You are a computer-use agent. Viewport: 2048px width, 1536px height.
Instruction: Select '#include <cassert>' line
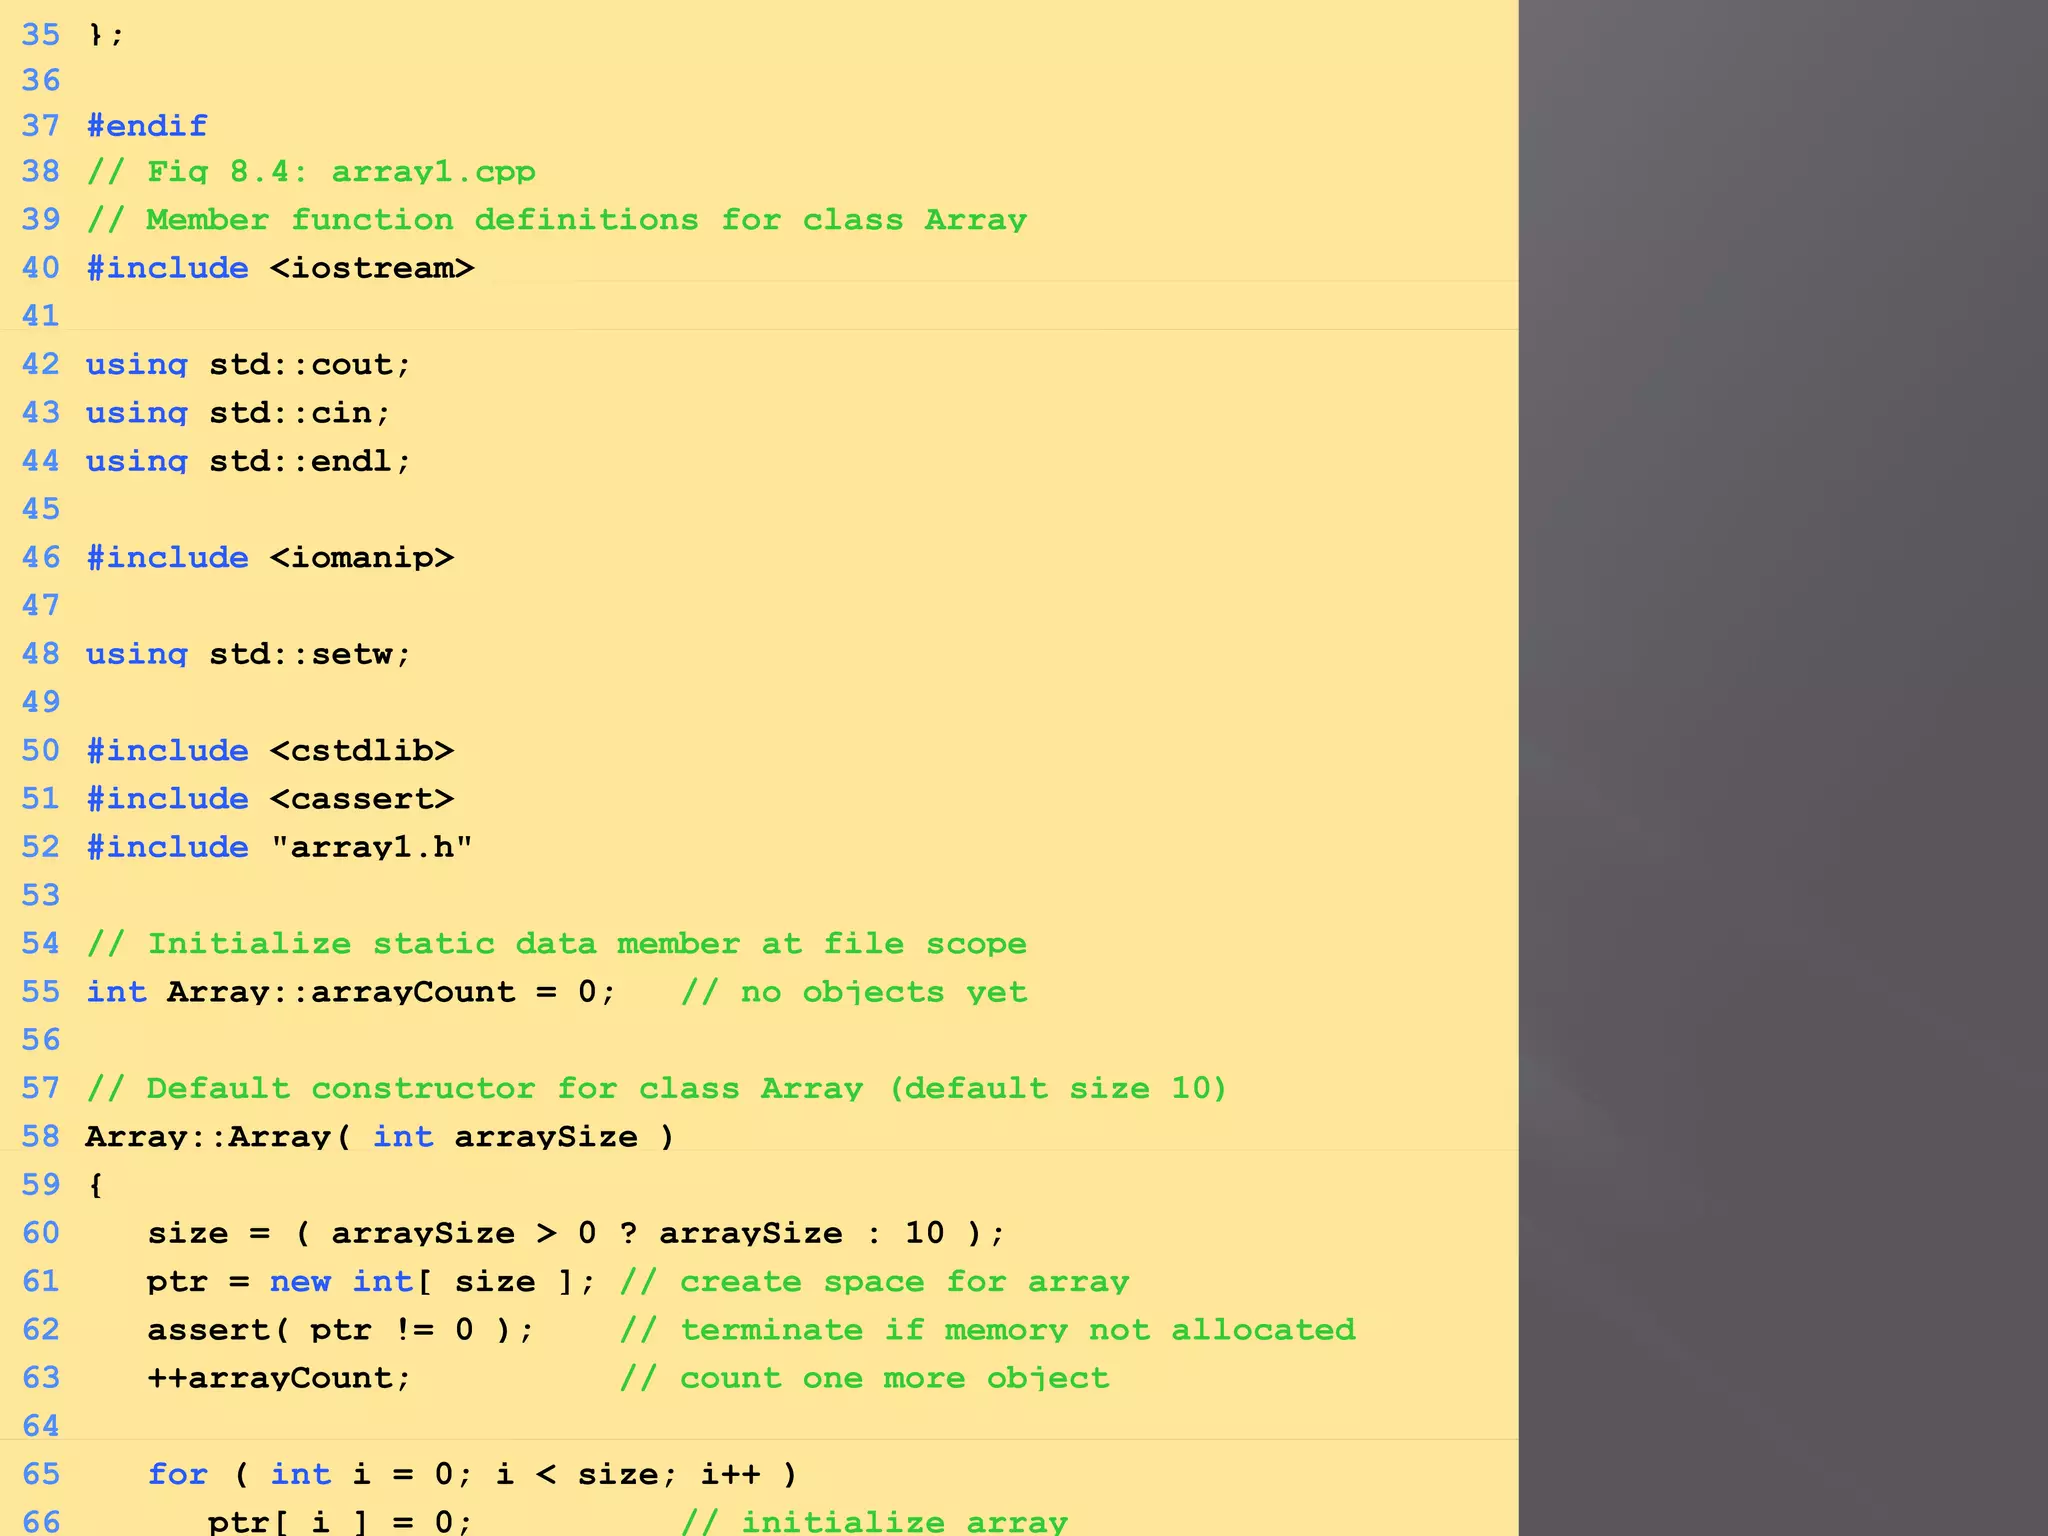pos(270,799)
